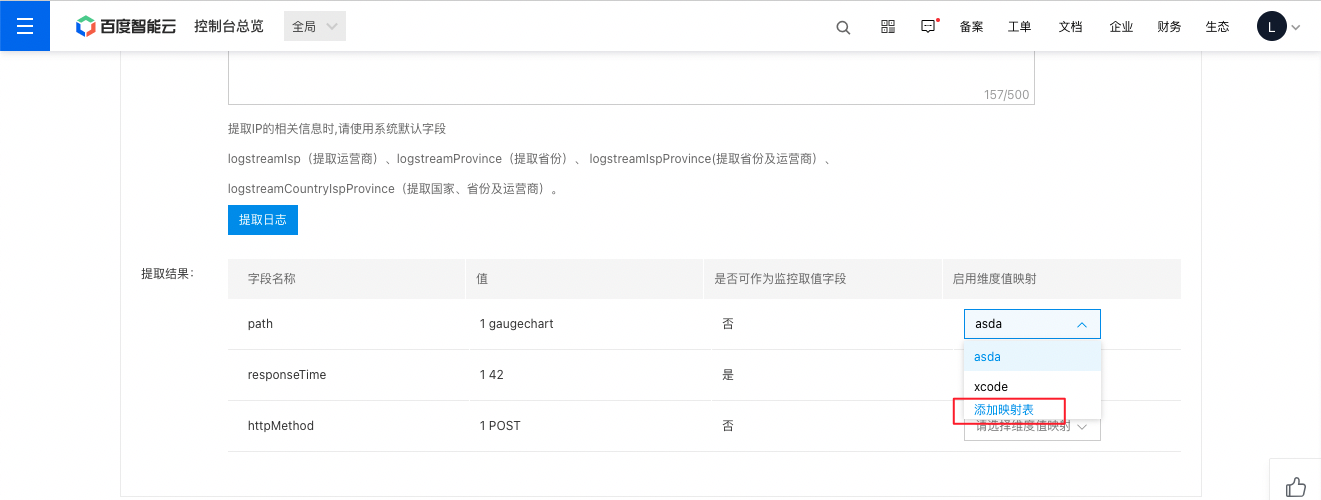Open the blue hamburger menu
1321x500 pixels.
(x=25, y=26)
